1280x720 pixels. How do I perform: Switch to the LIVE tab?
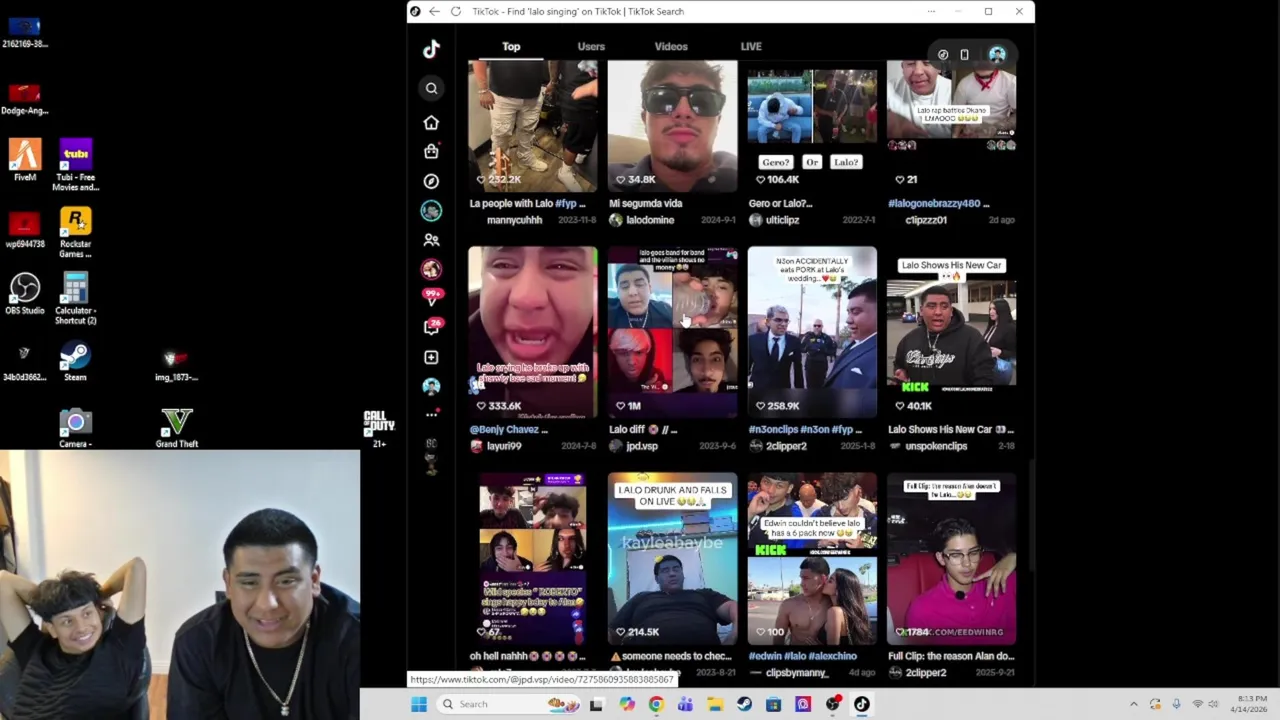point(751,46)
